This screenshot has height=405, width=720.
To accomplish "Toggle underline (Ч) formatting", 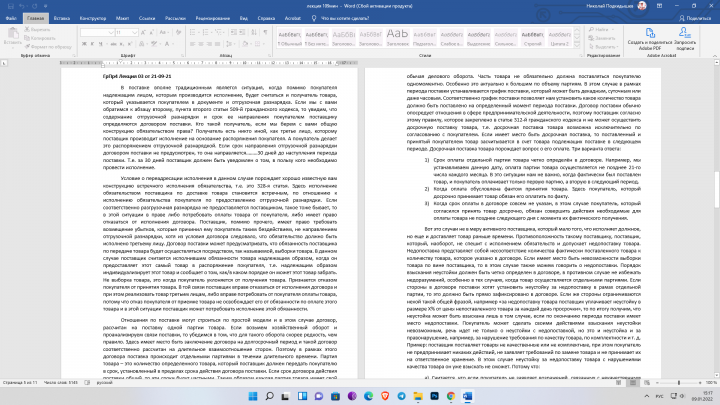I will [101, 44].
